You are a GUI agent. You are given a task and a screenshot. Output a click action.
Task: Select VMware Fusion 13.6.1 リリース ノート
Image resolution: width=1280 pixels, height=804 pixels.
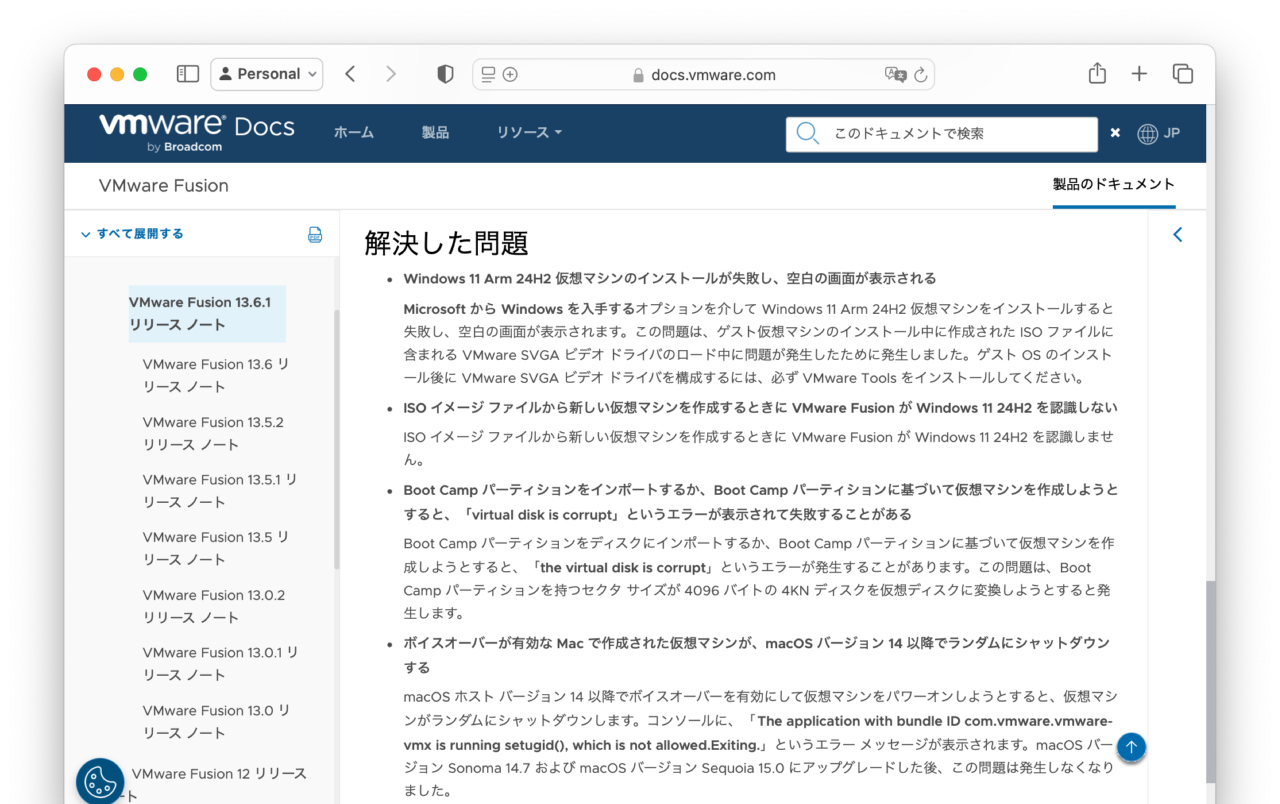click(x=207, y=313)
